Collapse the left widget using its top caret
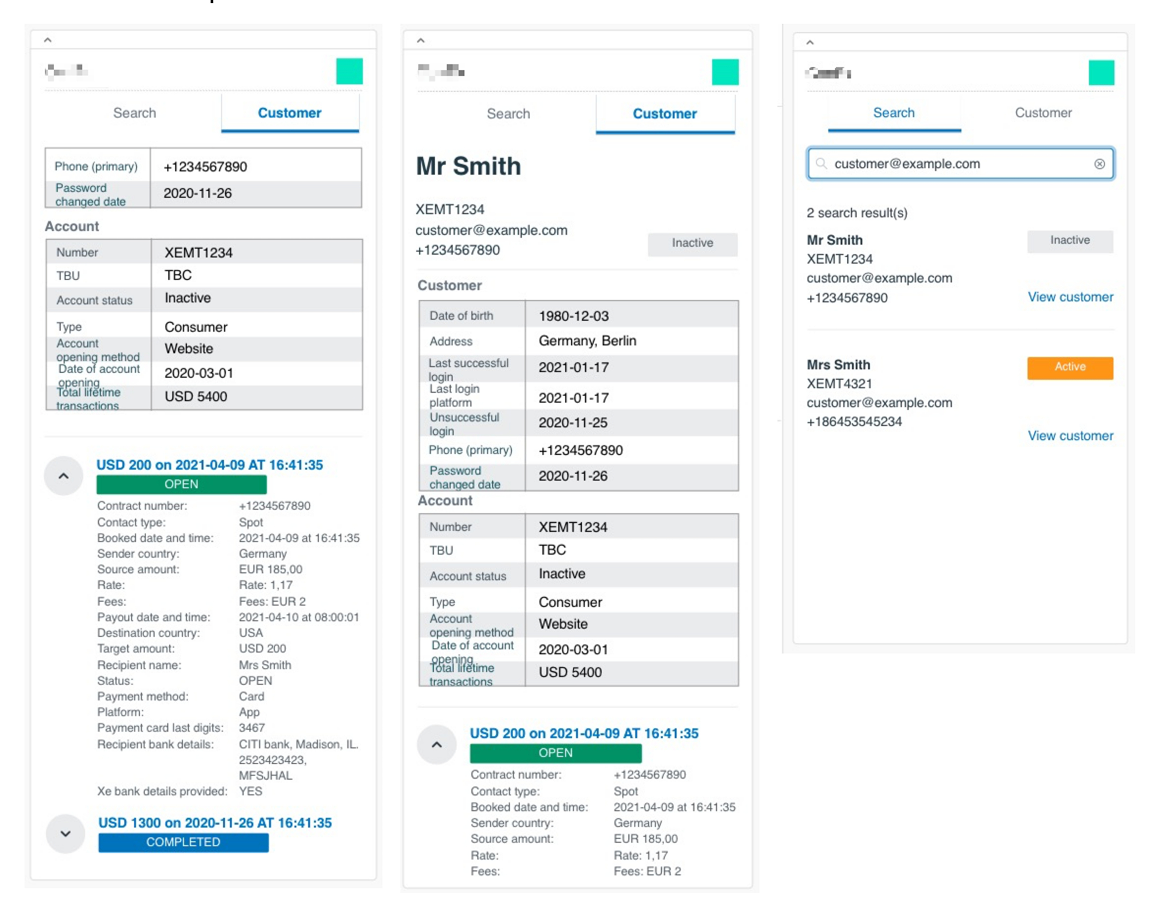Viewport: 1152px width, 911px height. pyautogui.click(x=45, y=40)
